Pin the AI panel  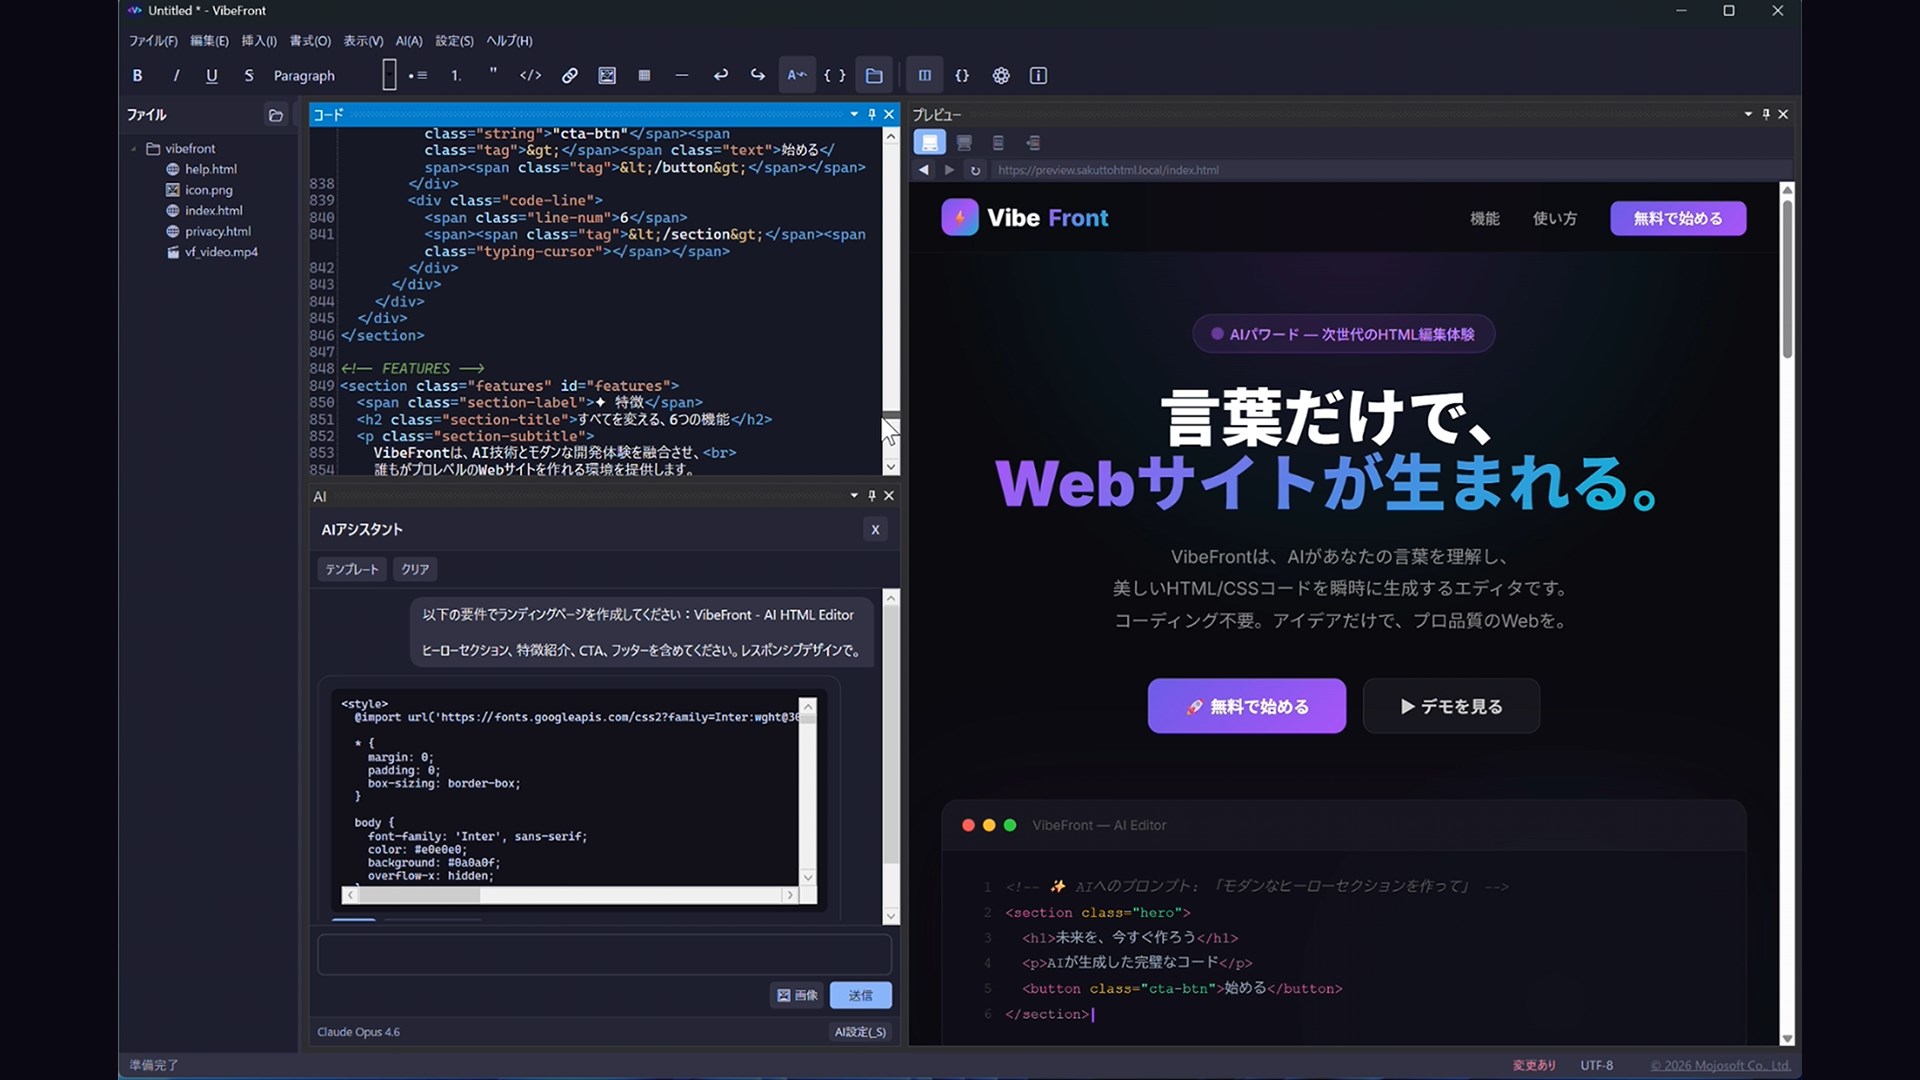tap(872, 496)
